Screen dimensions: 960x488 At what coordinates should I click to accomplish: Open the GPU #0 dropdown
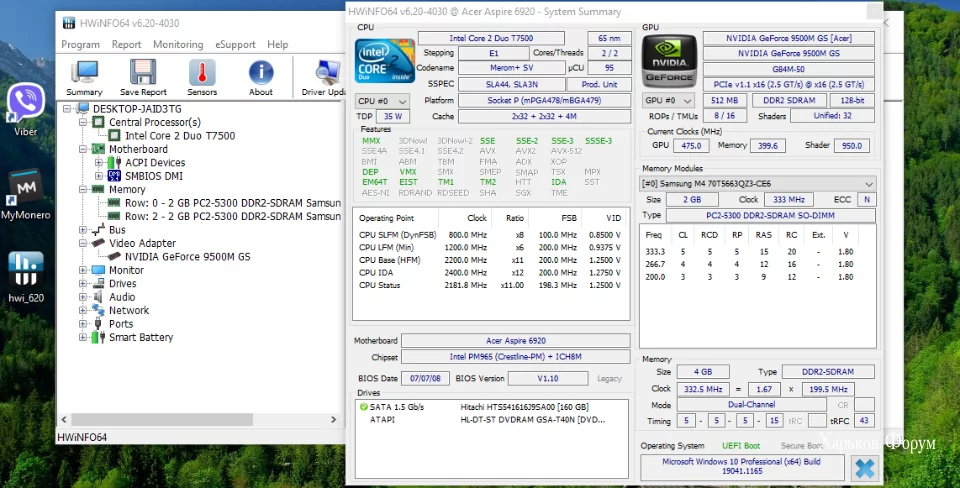tap(668, 100)
